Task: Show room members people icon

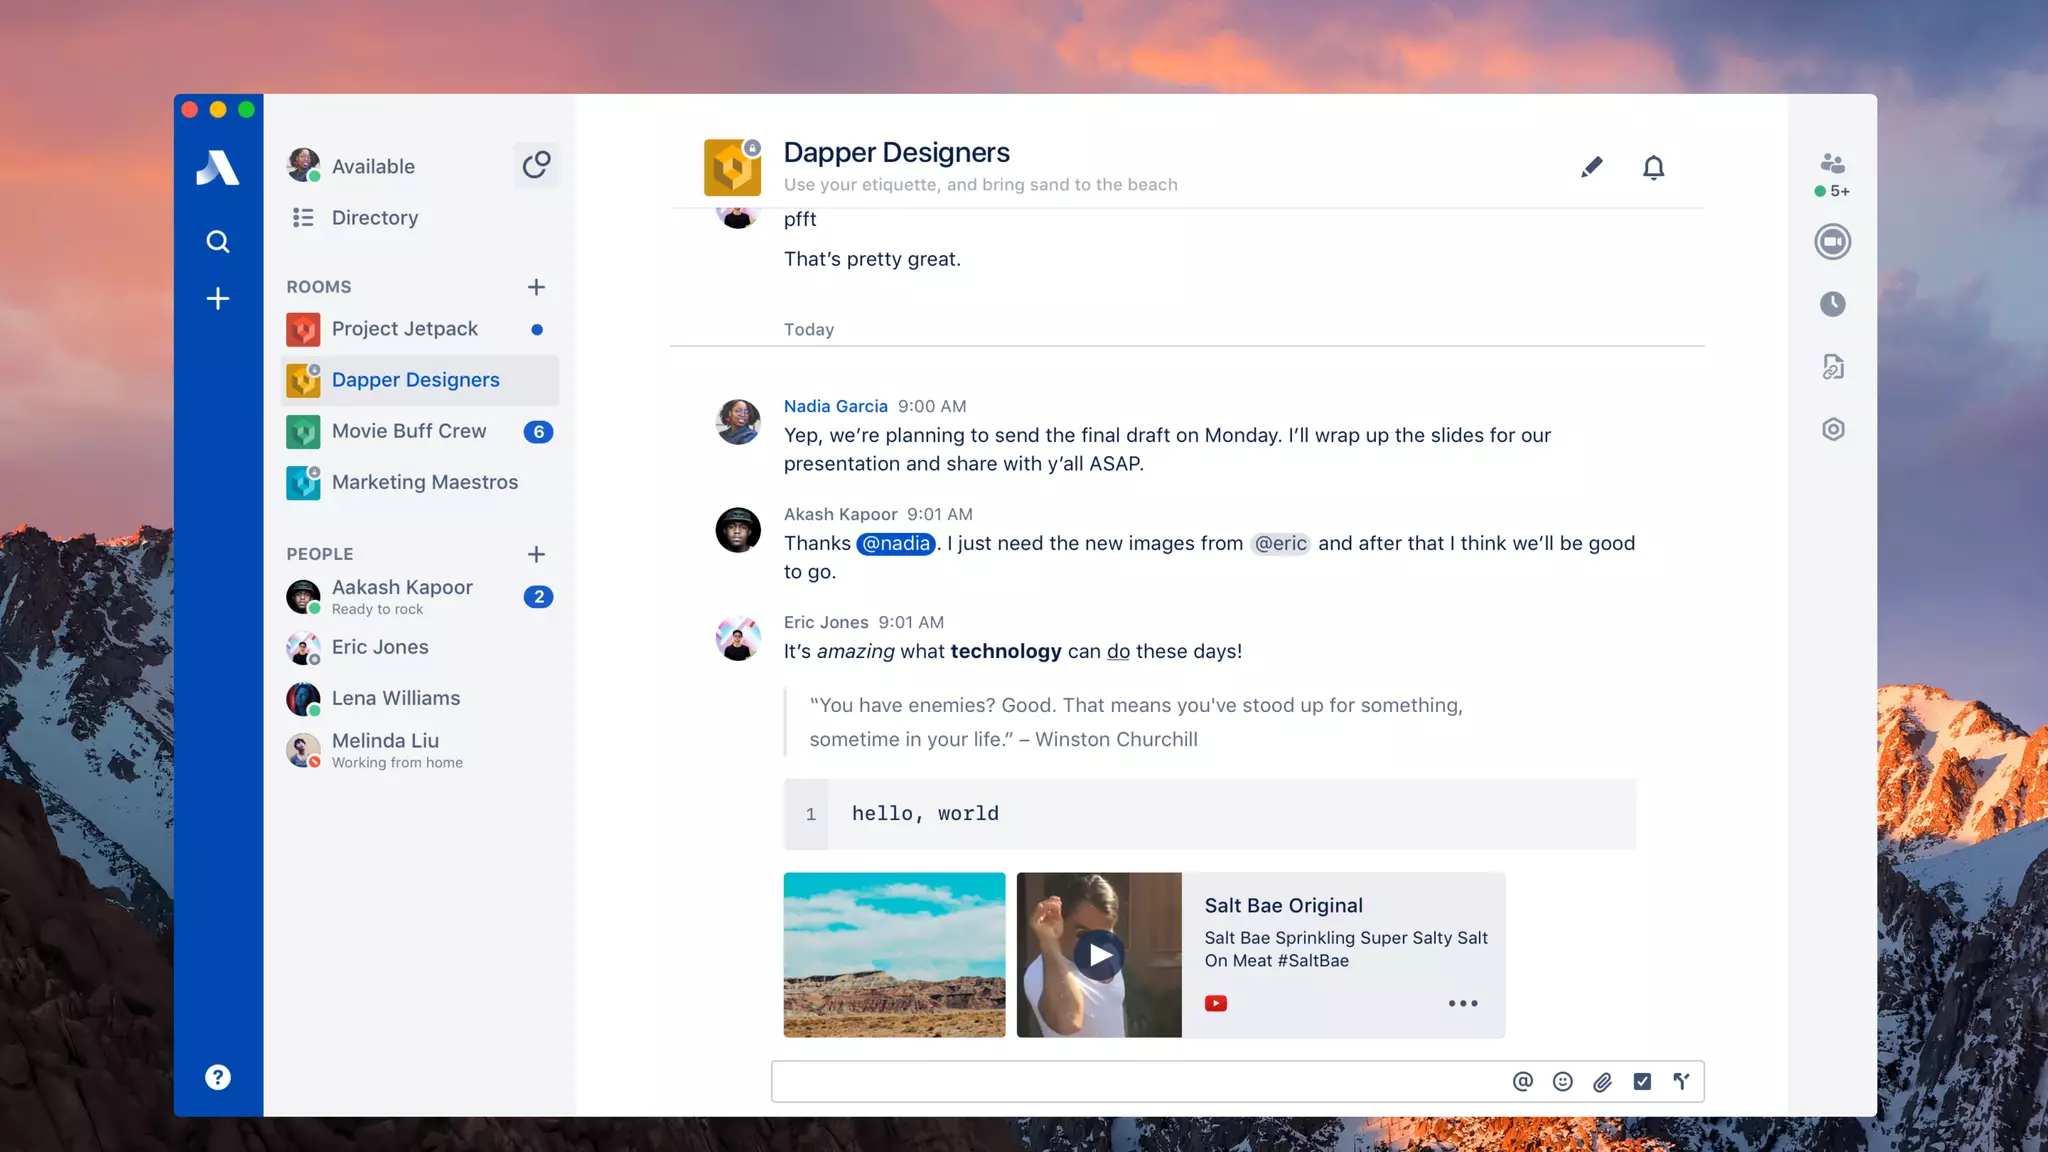Action: click(1832, 163)
